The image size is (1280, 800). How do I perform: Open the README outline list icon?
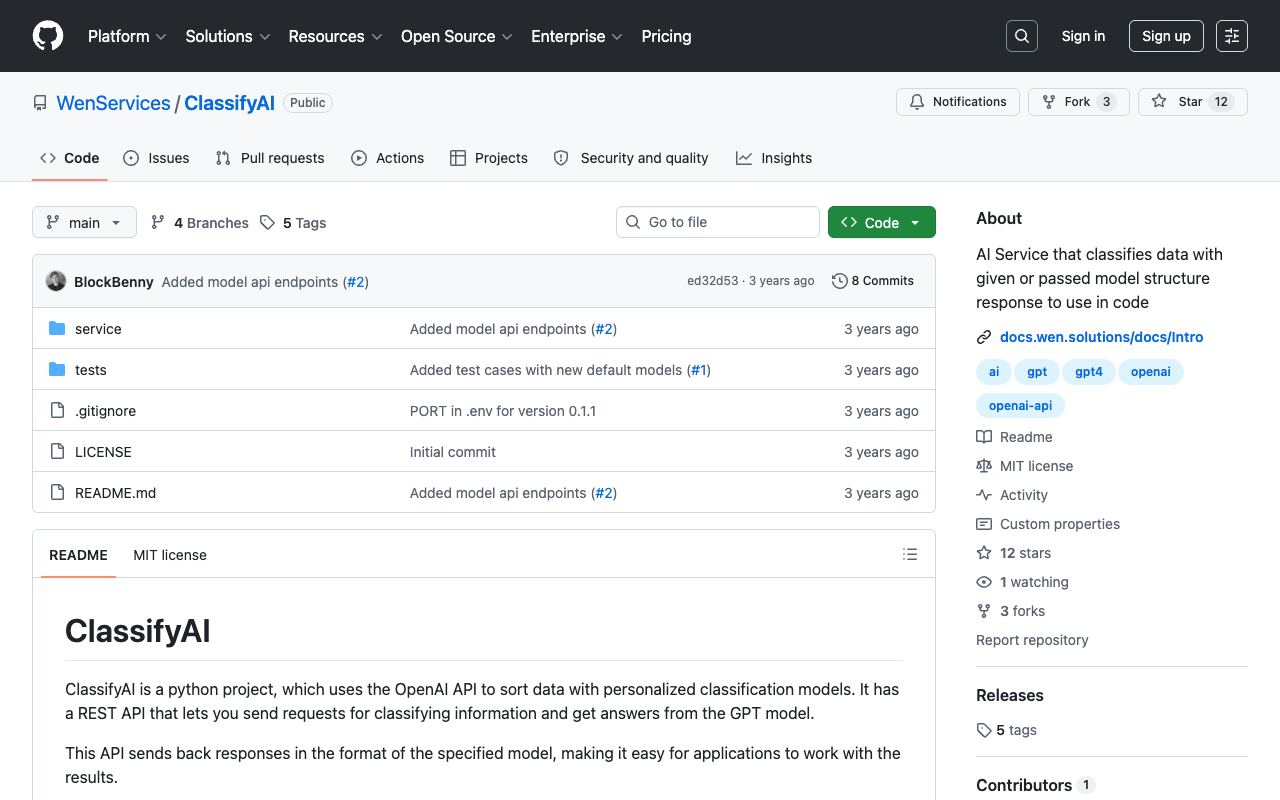point(910,554)
